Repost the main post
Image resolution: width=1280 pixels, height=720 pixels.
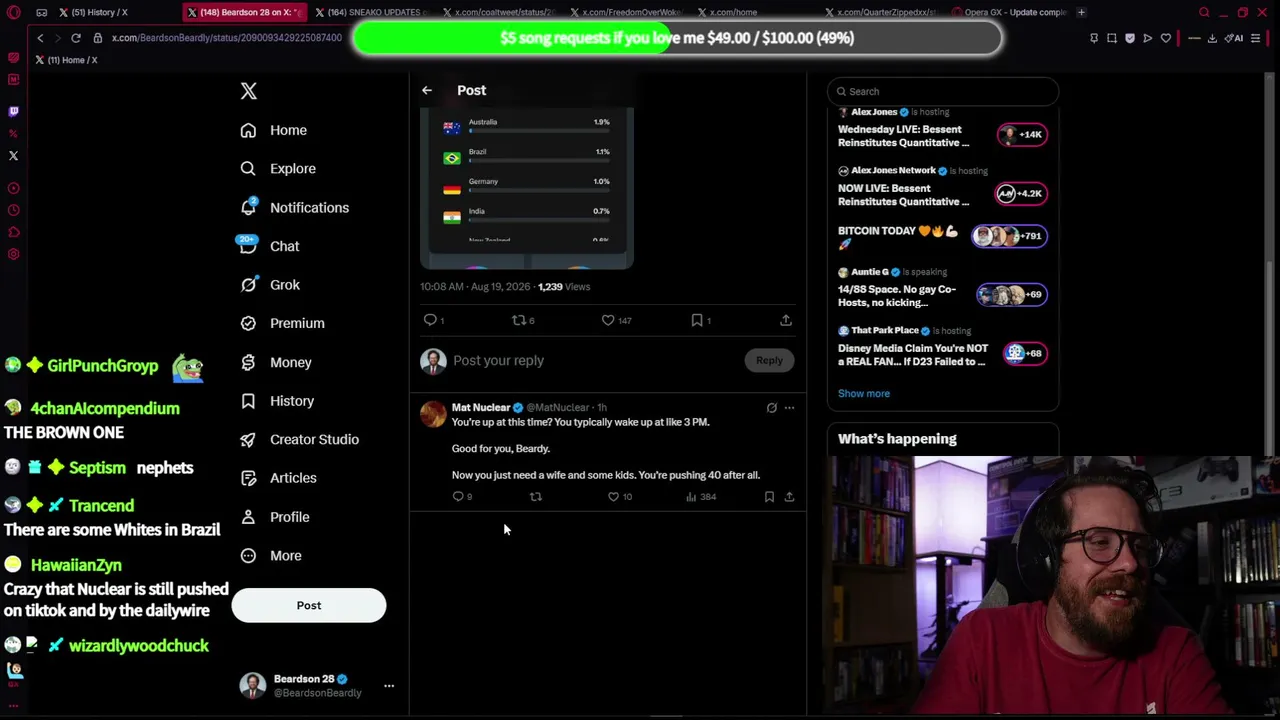point(519,320)
